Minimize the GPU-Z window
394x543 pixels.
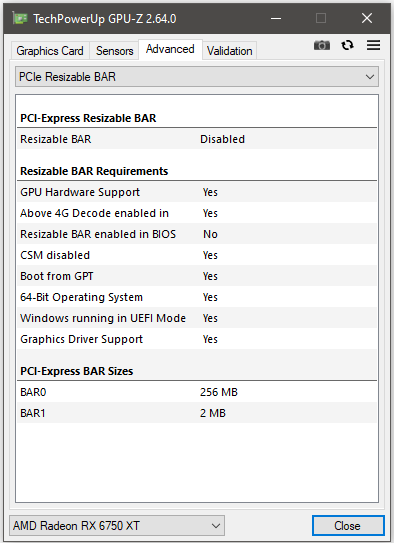(x=276, y=18)
